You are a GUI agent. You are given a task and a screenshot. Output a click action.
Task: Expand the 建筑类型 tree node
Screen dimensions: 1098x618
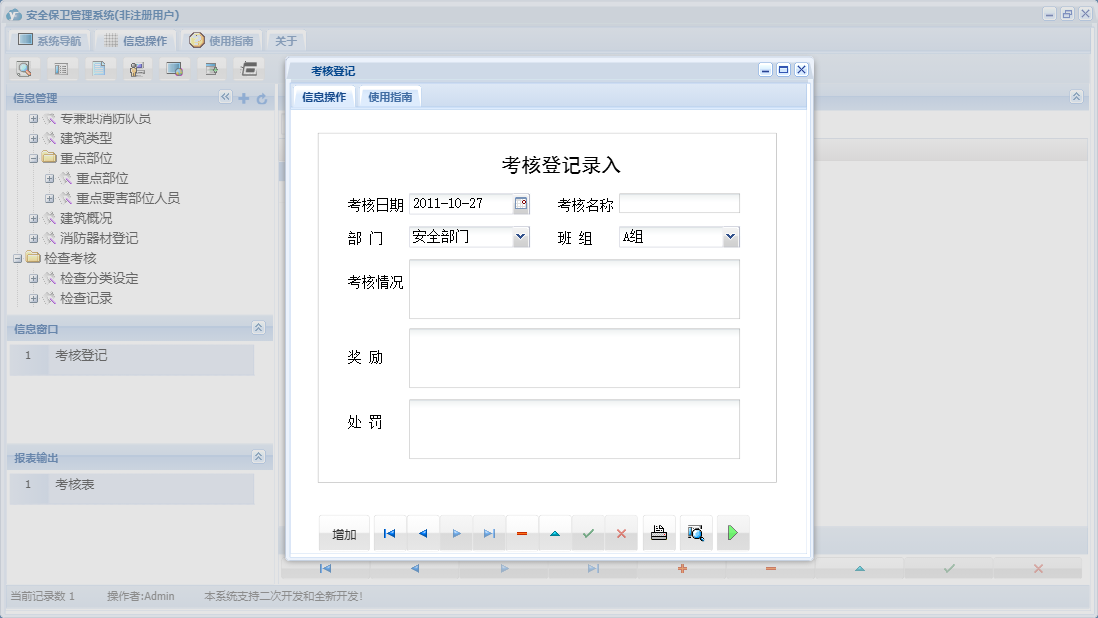click(x=35, y=138)
